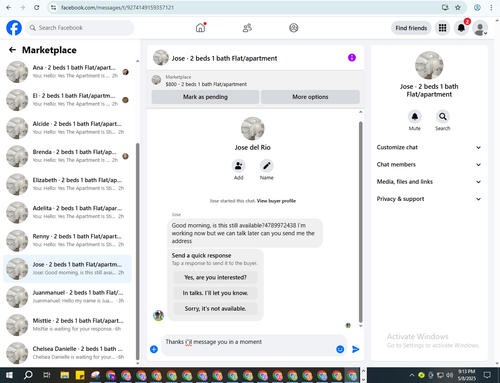The height and width of the screenshot is (383, 500).
Task: Open File Explorer from the taskbar
Action: click(65, 375)
